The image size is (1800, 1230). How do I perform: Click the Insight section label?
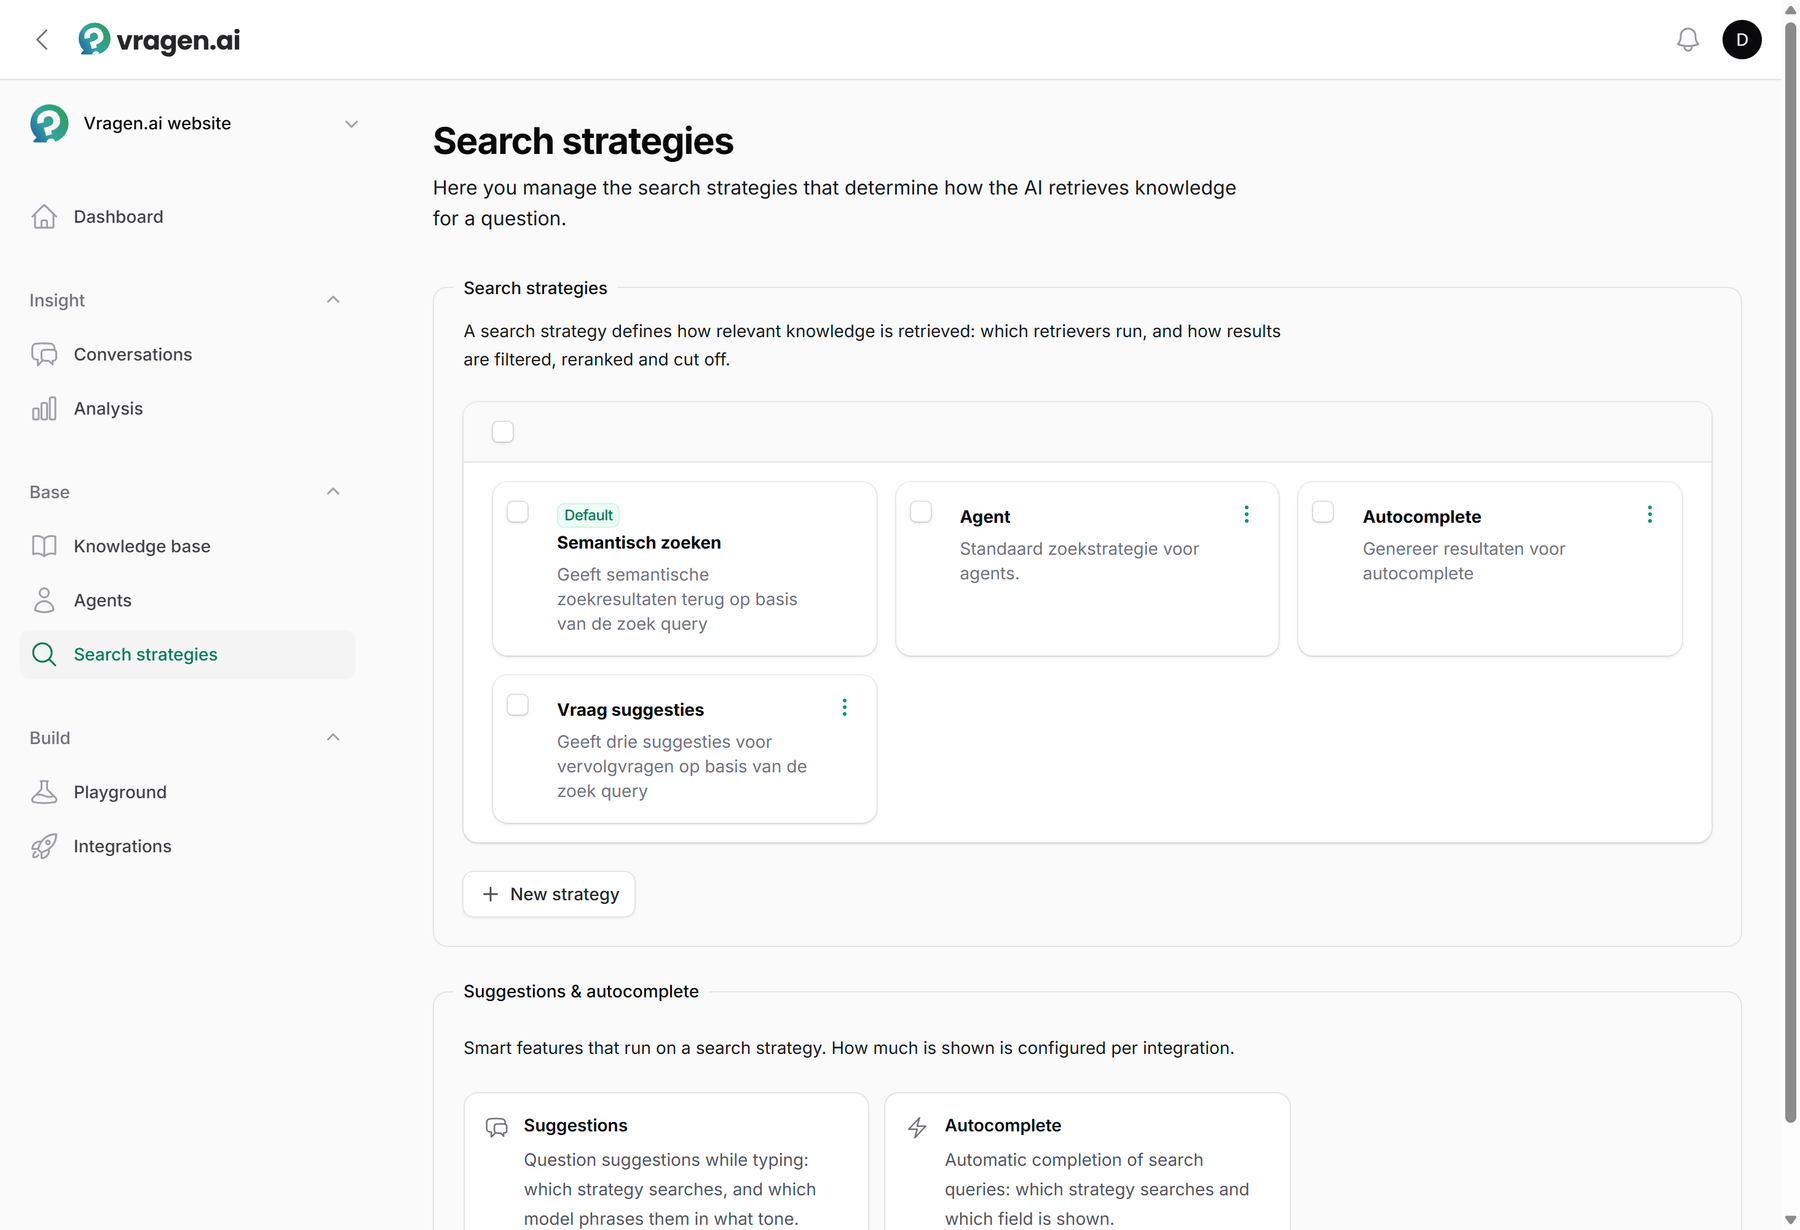coord(57,300)
